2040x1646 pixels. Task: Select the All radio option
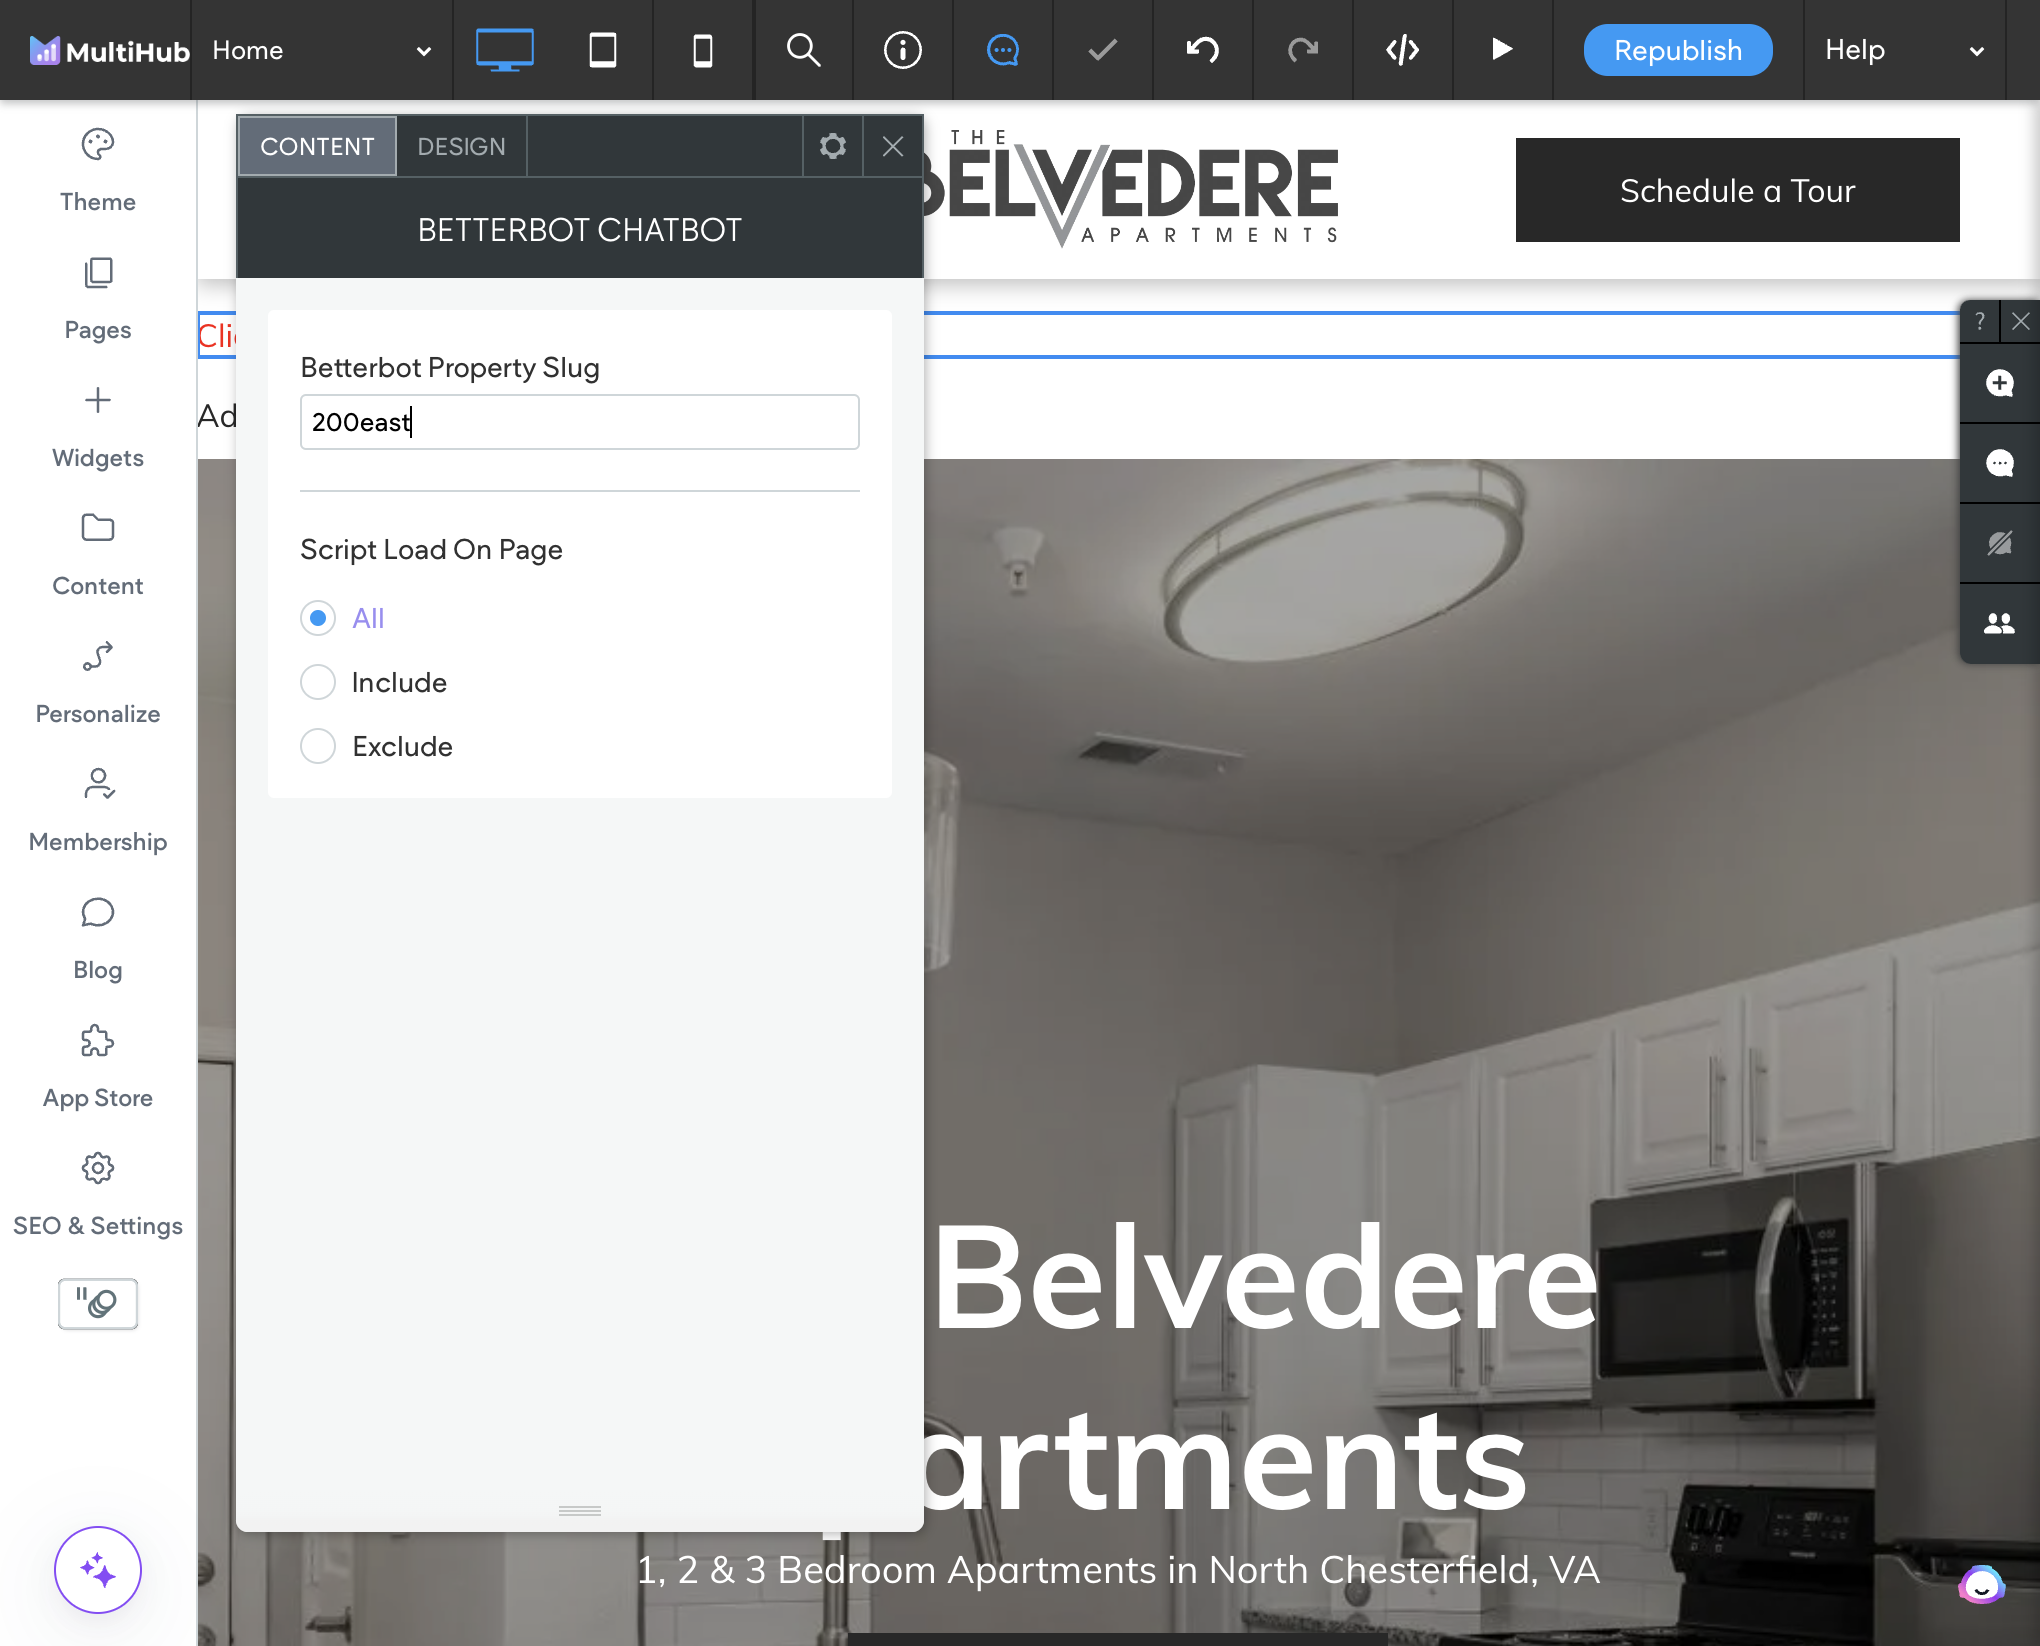(x=318, y=618)
